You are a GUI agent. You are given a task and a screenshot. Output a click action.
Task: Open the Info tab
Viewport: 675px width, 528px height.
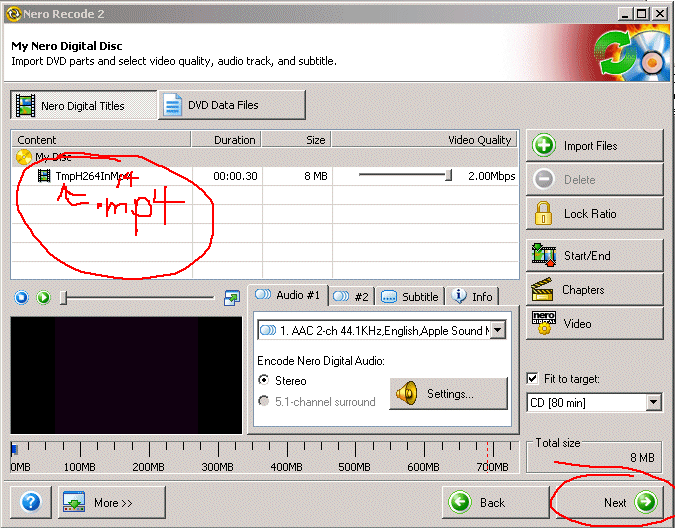tap(472, 296)
